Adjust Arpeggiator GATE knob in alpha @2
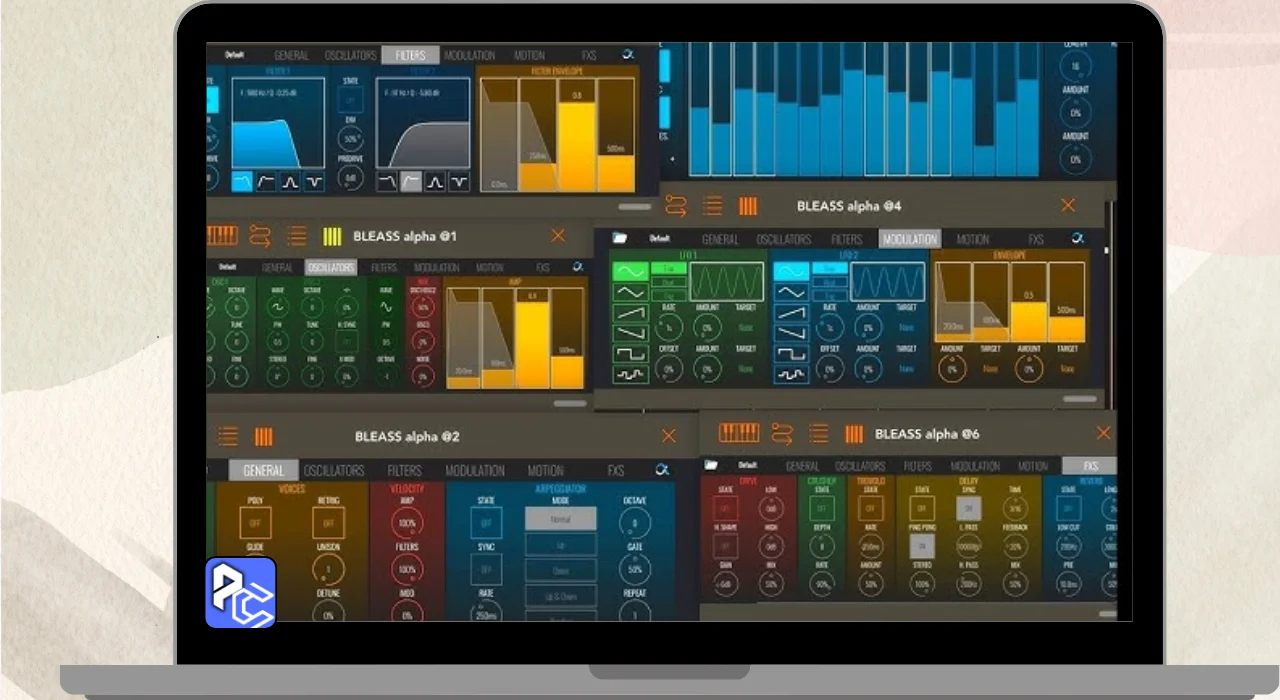 (x=634, y=569)
